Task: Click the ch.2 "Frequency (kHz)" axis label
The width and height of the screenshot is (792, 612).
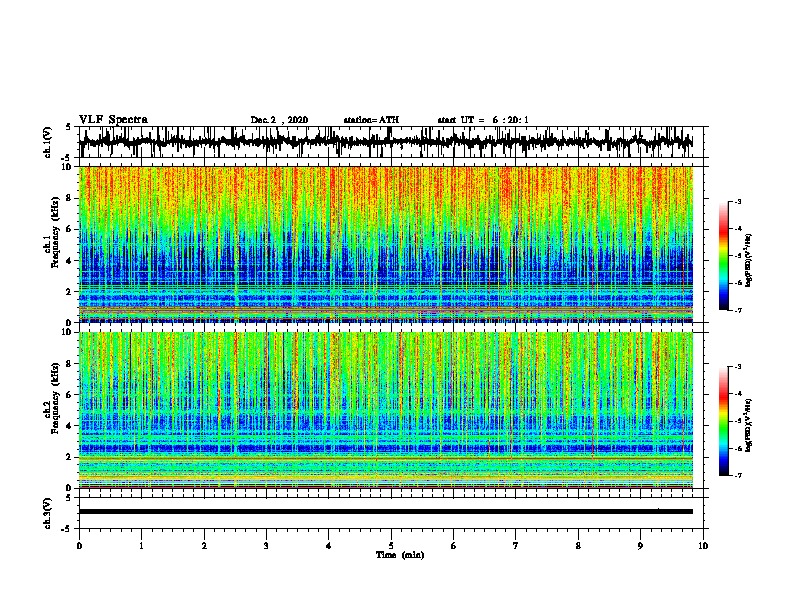Action: [x=55, y=398]
